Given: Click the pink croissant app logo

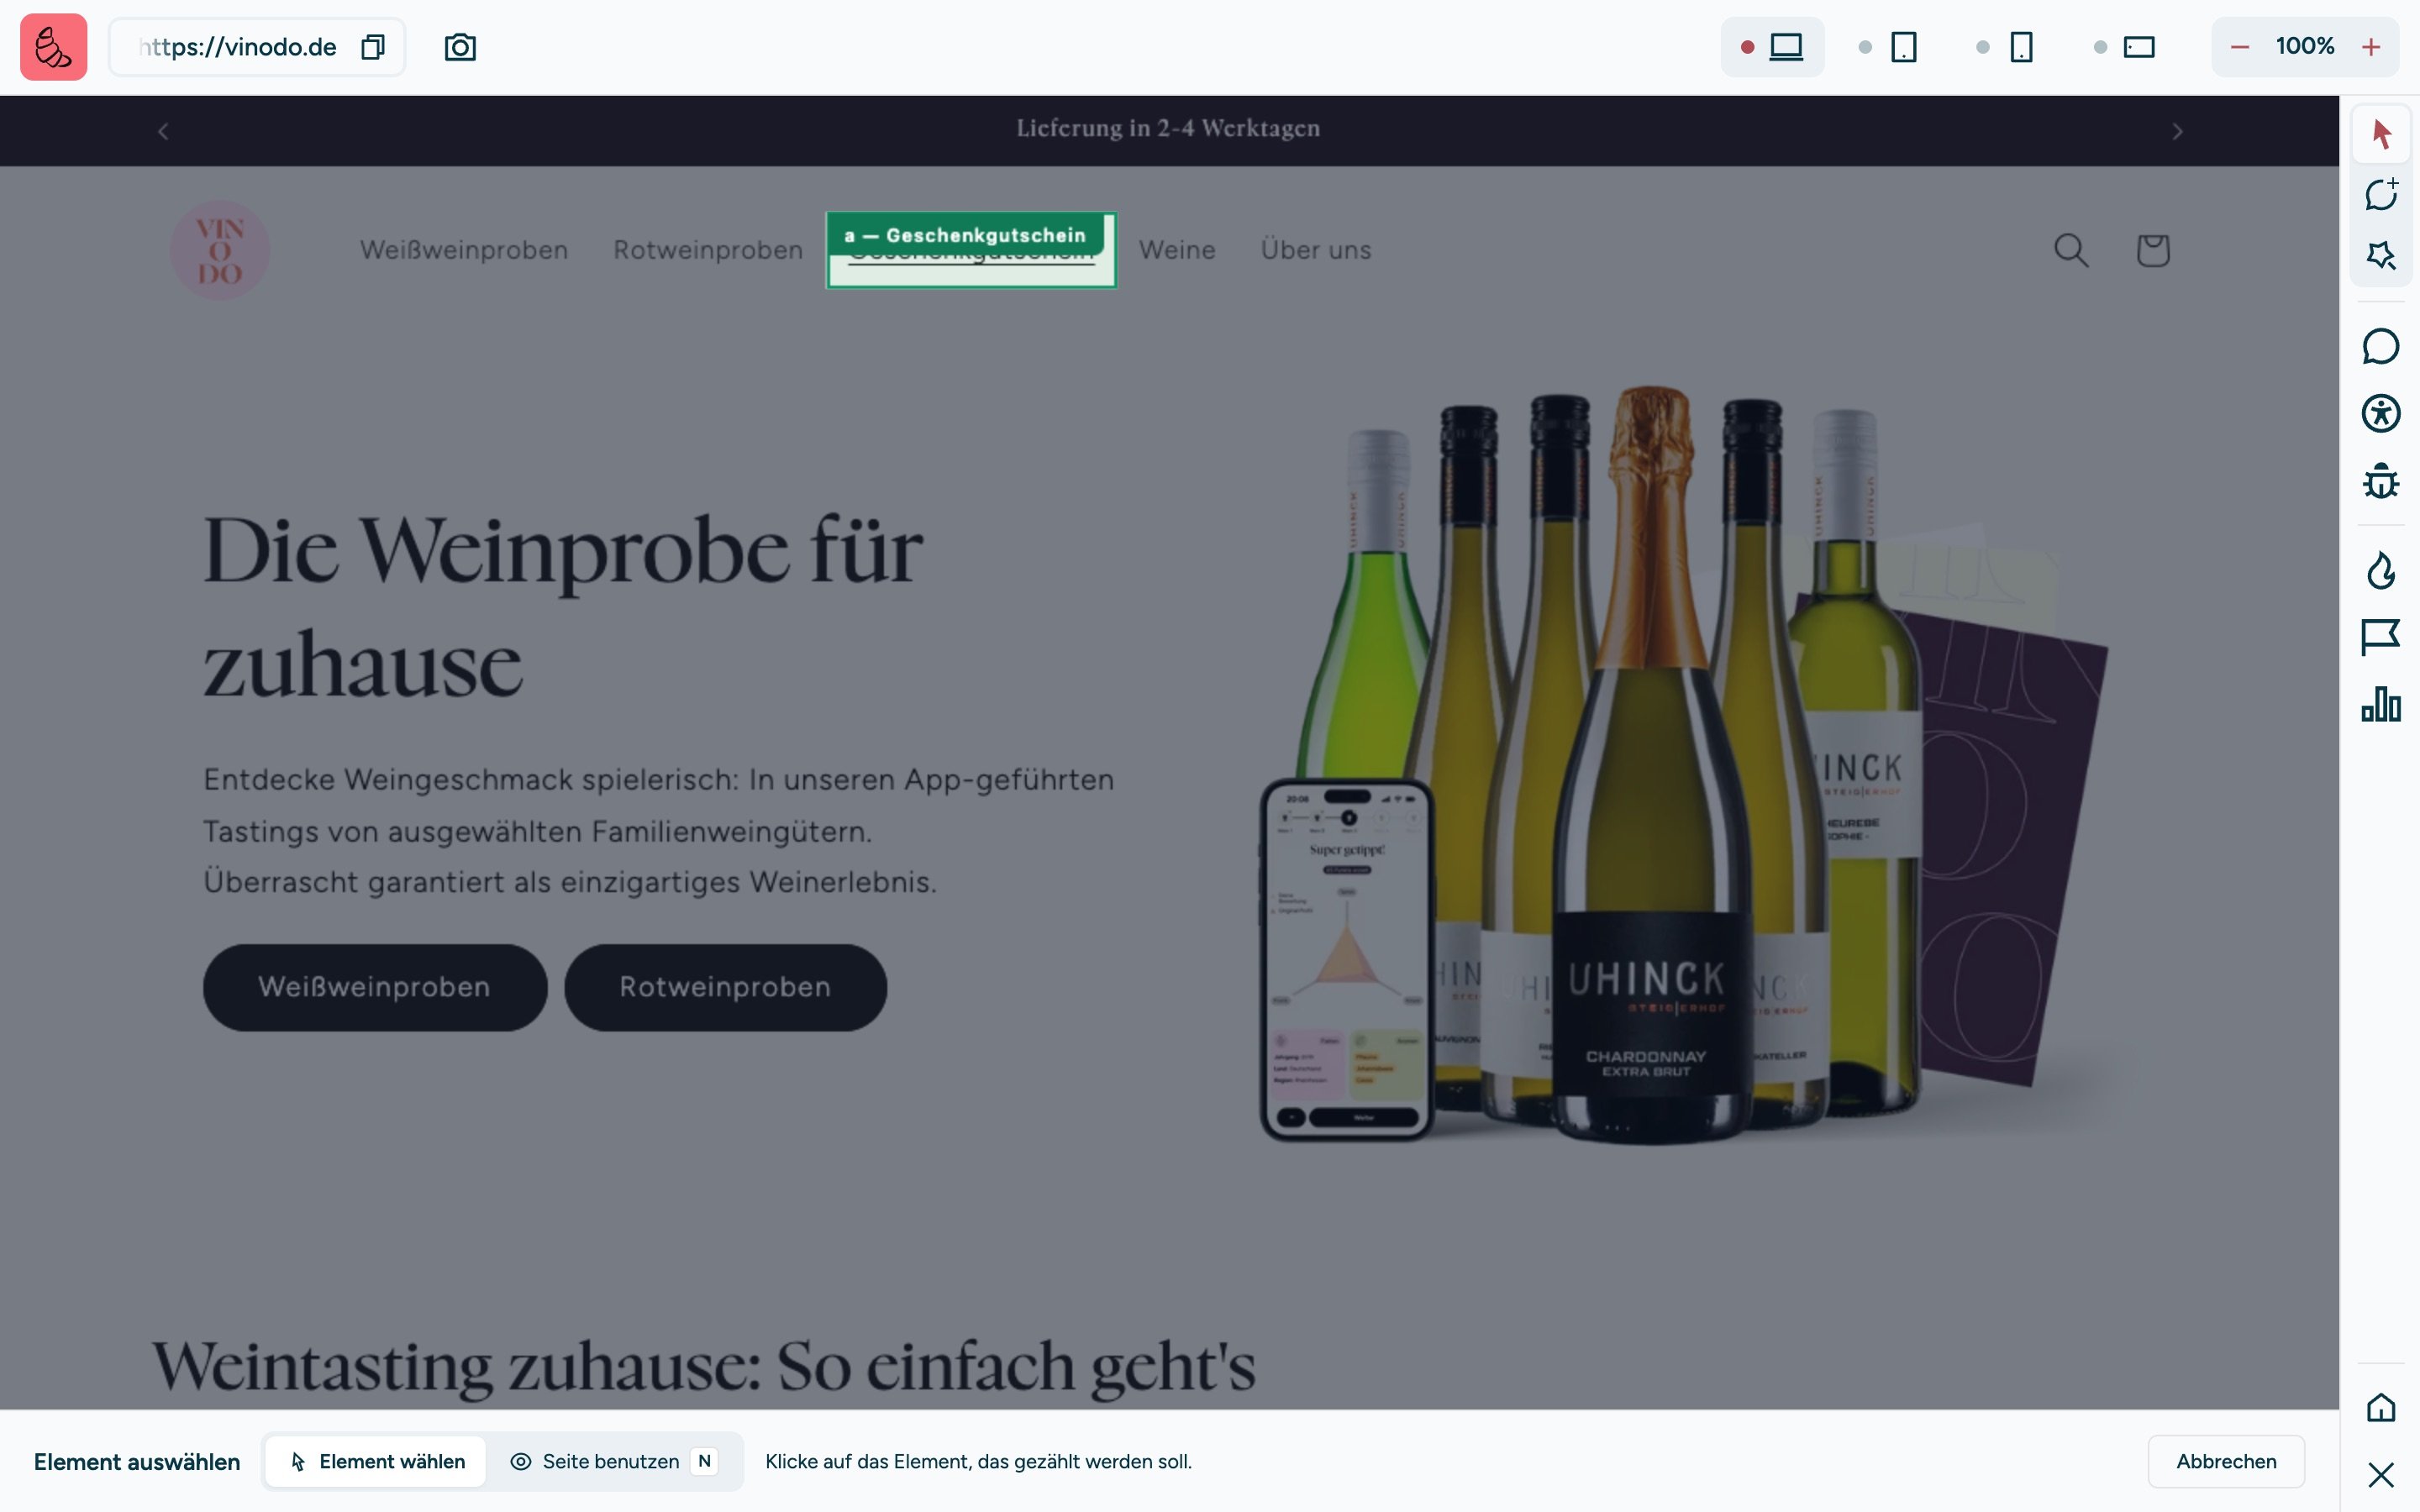Looking at the screenshot, I should pos(54,47).
